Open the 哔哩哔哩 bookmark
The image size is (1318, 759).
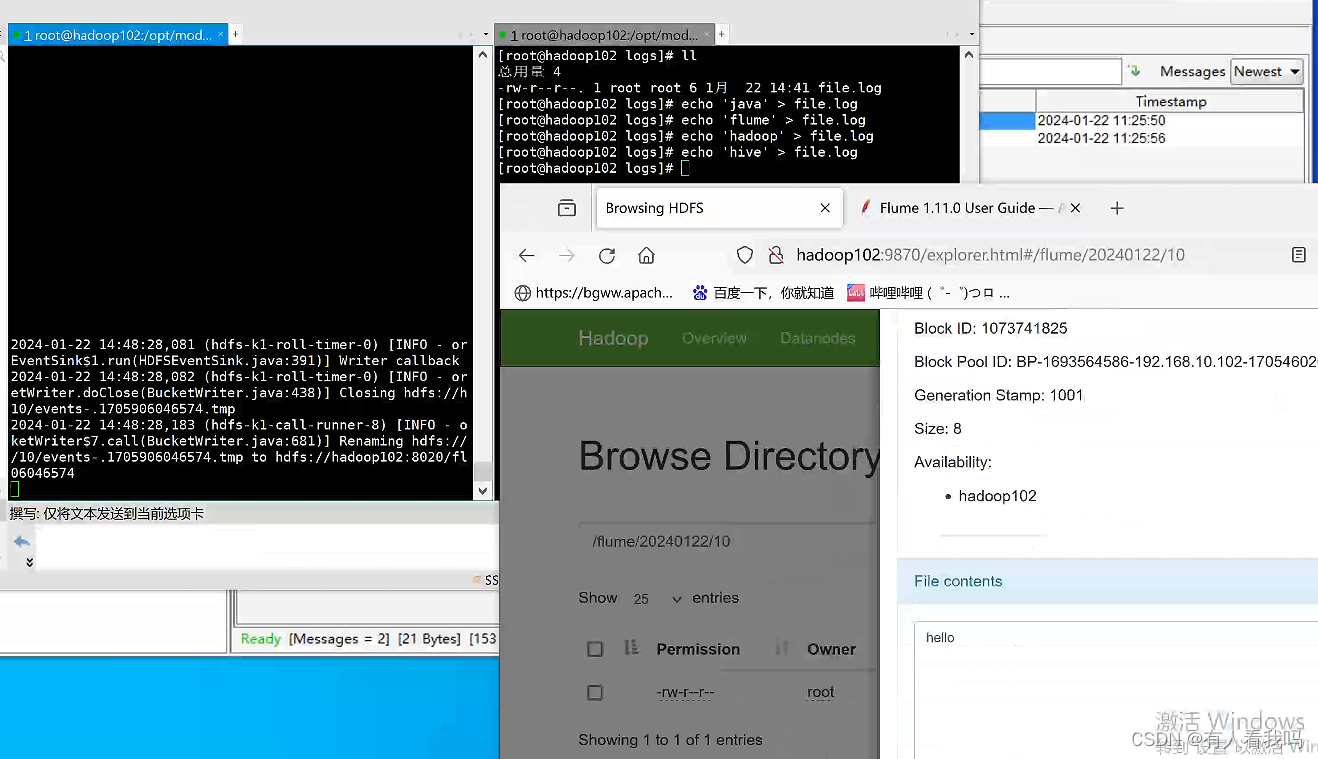929,293
